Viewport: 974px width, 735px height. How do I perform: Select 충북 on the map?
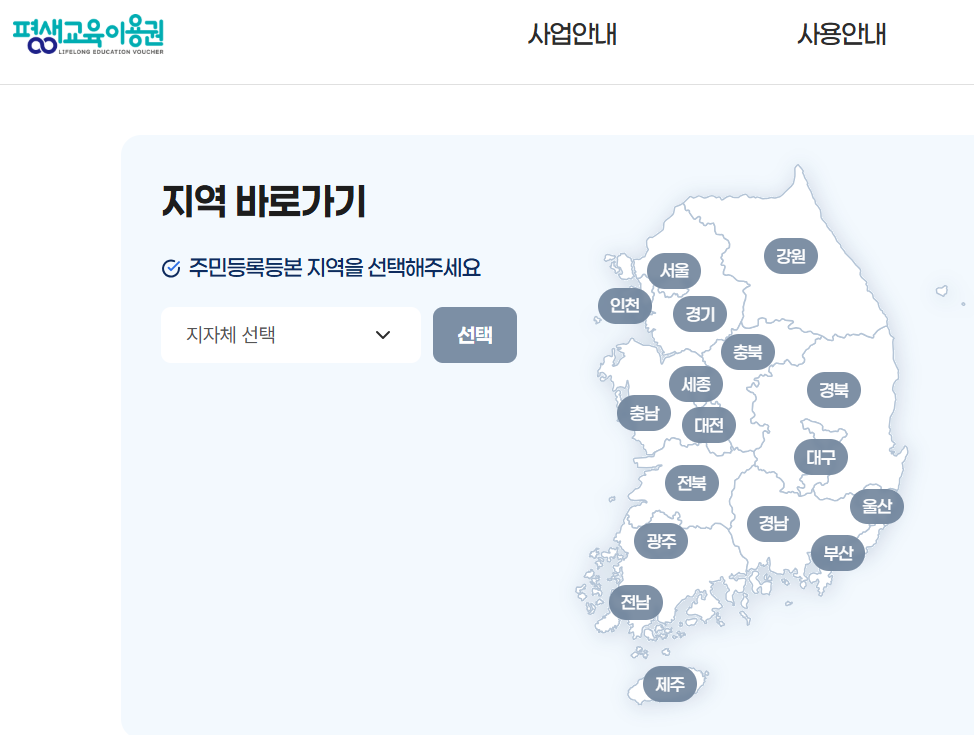(x=747, y=352)
